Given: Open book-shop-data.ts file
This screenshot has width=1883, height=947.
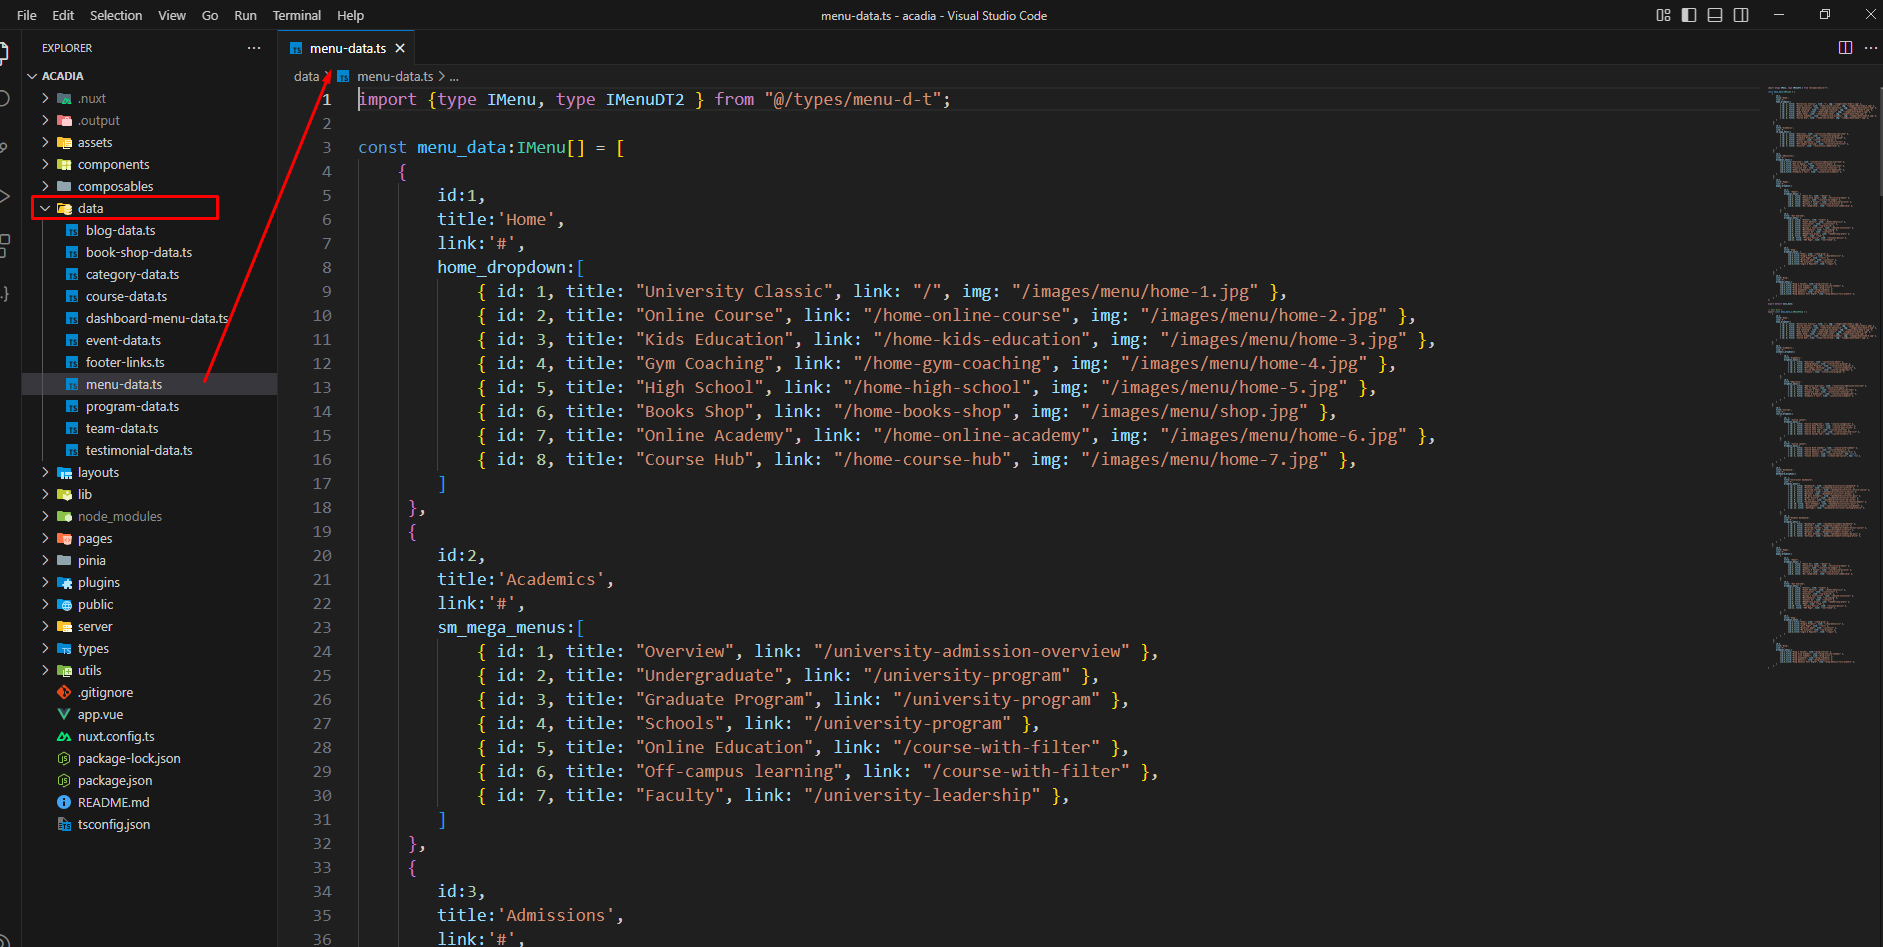Looking at the screenshot, I should (150, 252).
